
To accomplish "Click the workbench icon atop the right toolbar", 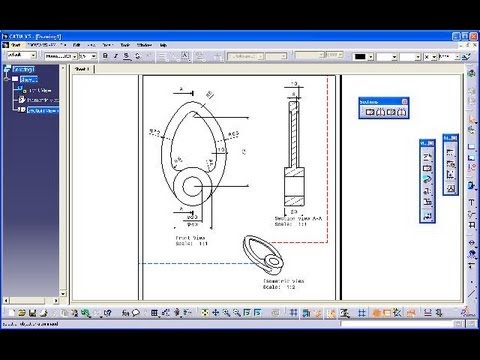I will point(471,73).
